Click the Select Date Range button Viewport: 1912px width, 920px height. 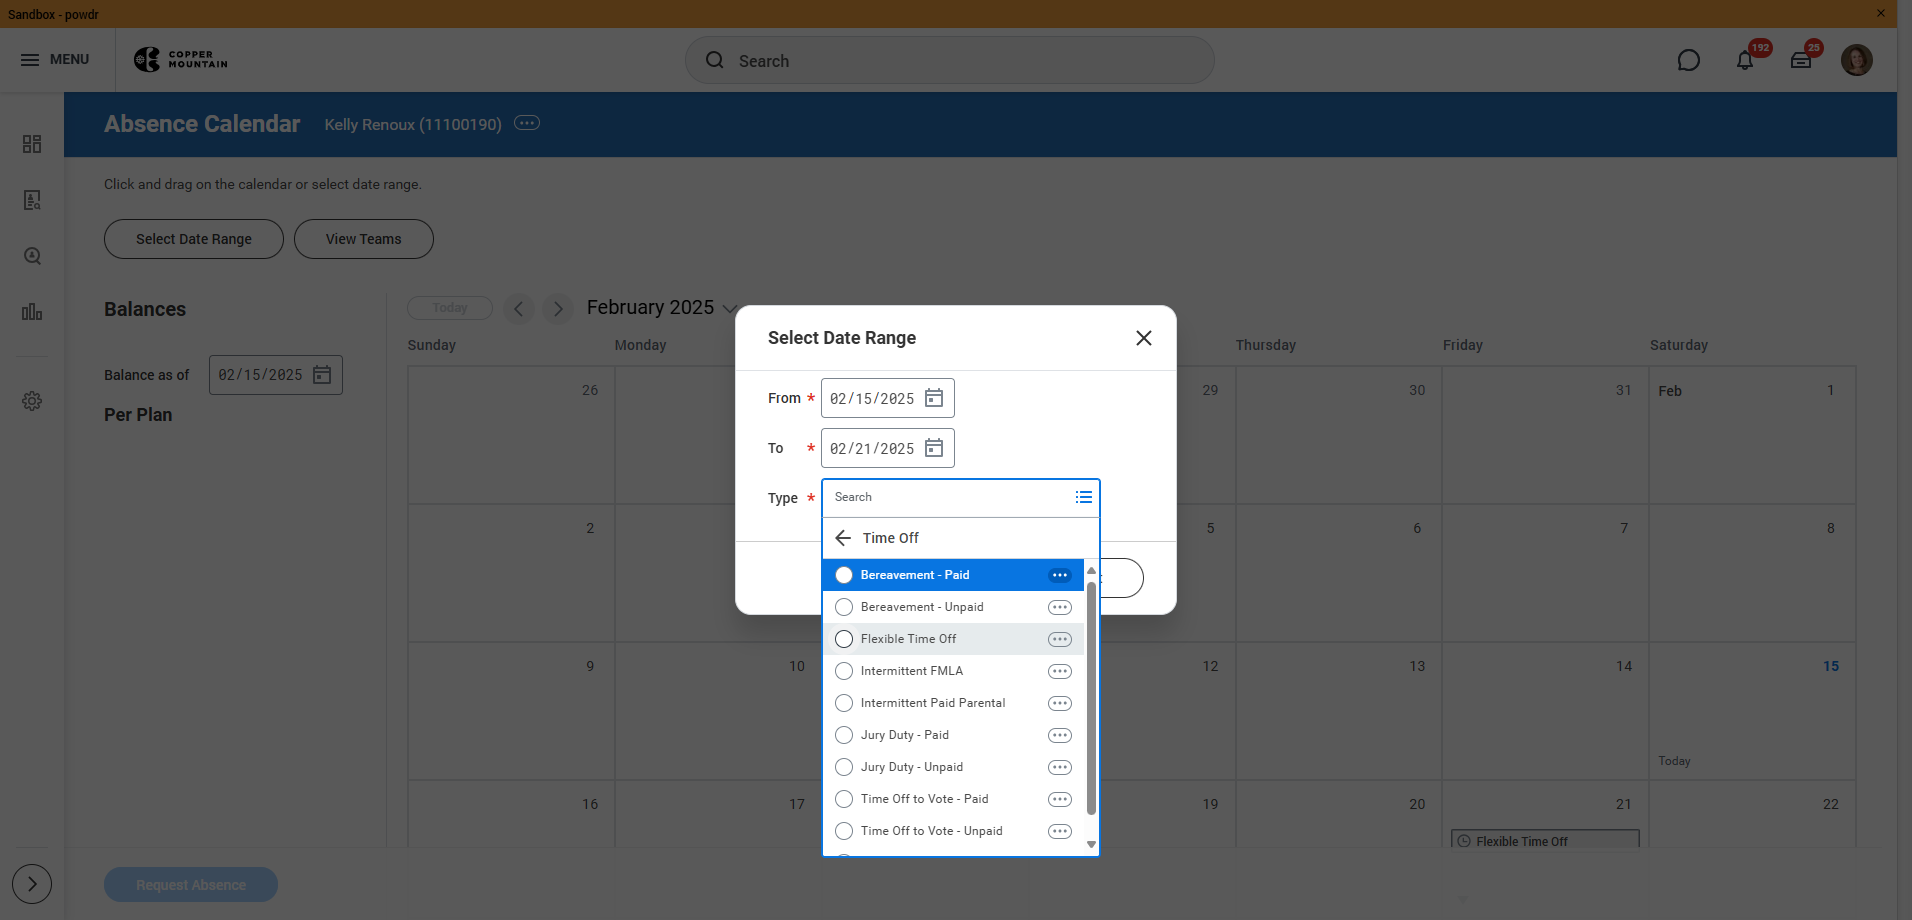click(x=194, y=239)
